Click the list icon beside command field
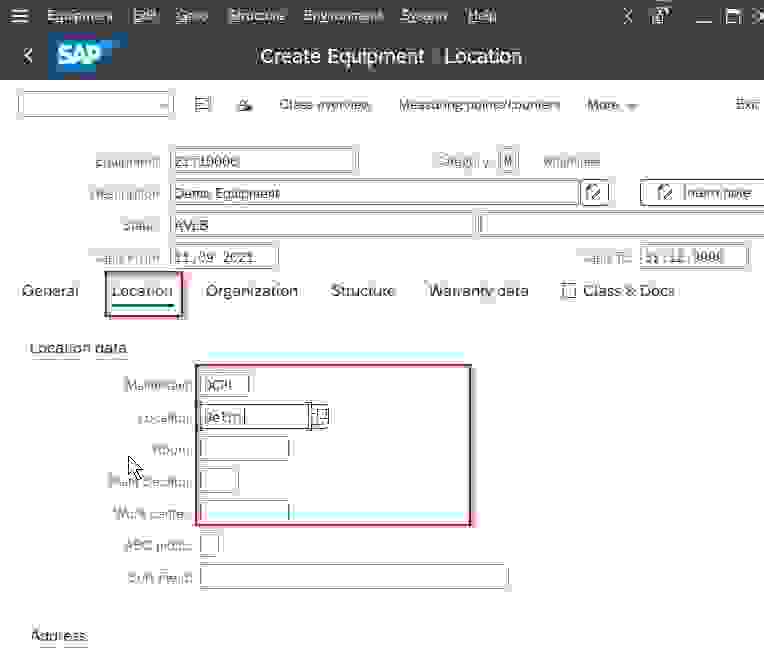This screenshot has width=764, height=652. coord(203,104)
